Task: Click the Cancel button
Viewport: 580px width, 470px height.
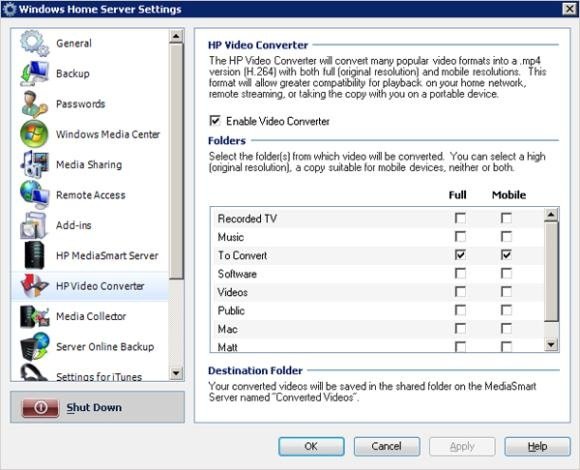Action: [387, 446]
